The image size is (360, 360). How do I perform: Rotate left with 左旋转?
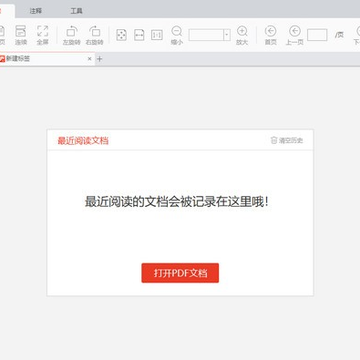(x=72, y=35)
